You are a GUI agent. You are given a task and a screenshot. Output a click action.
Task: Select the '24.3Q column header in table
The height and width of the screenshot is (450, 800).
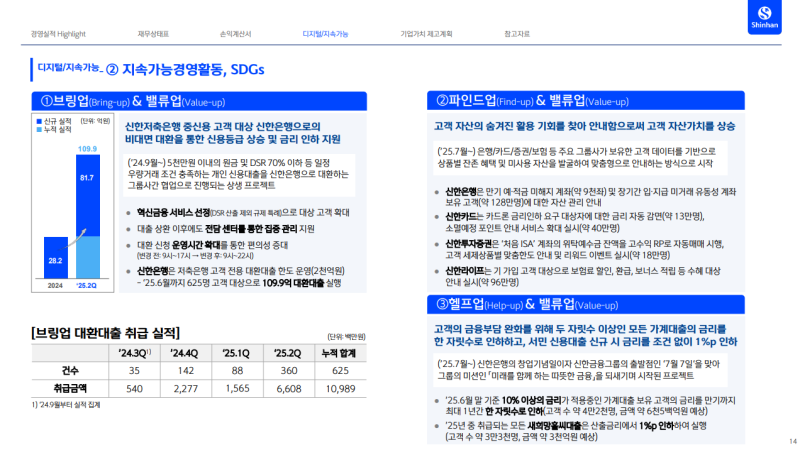point(135,352)
